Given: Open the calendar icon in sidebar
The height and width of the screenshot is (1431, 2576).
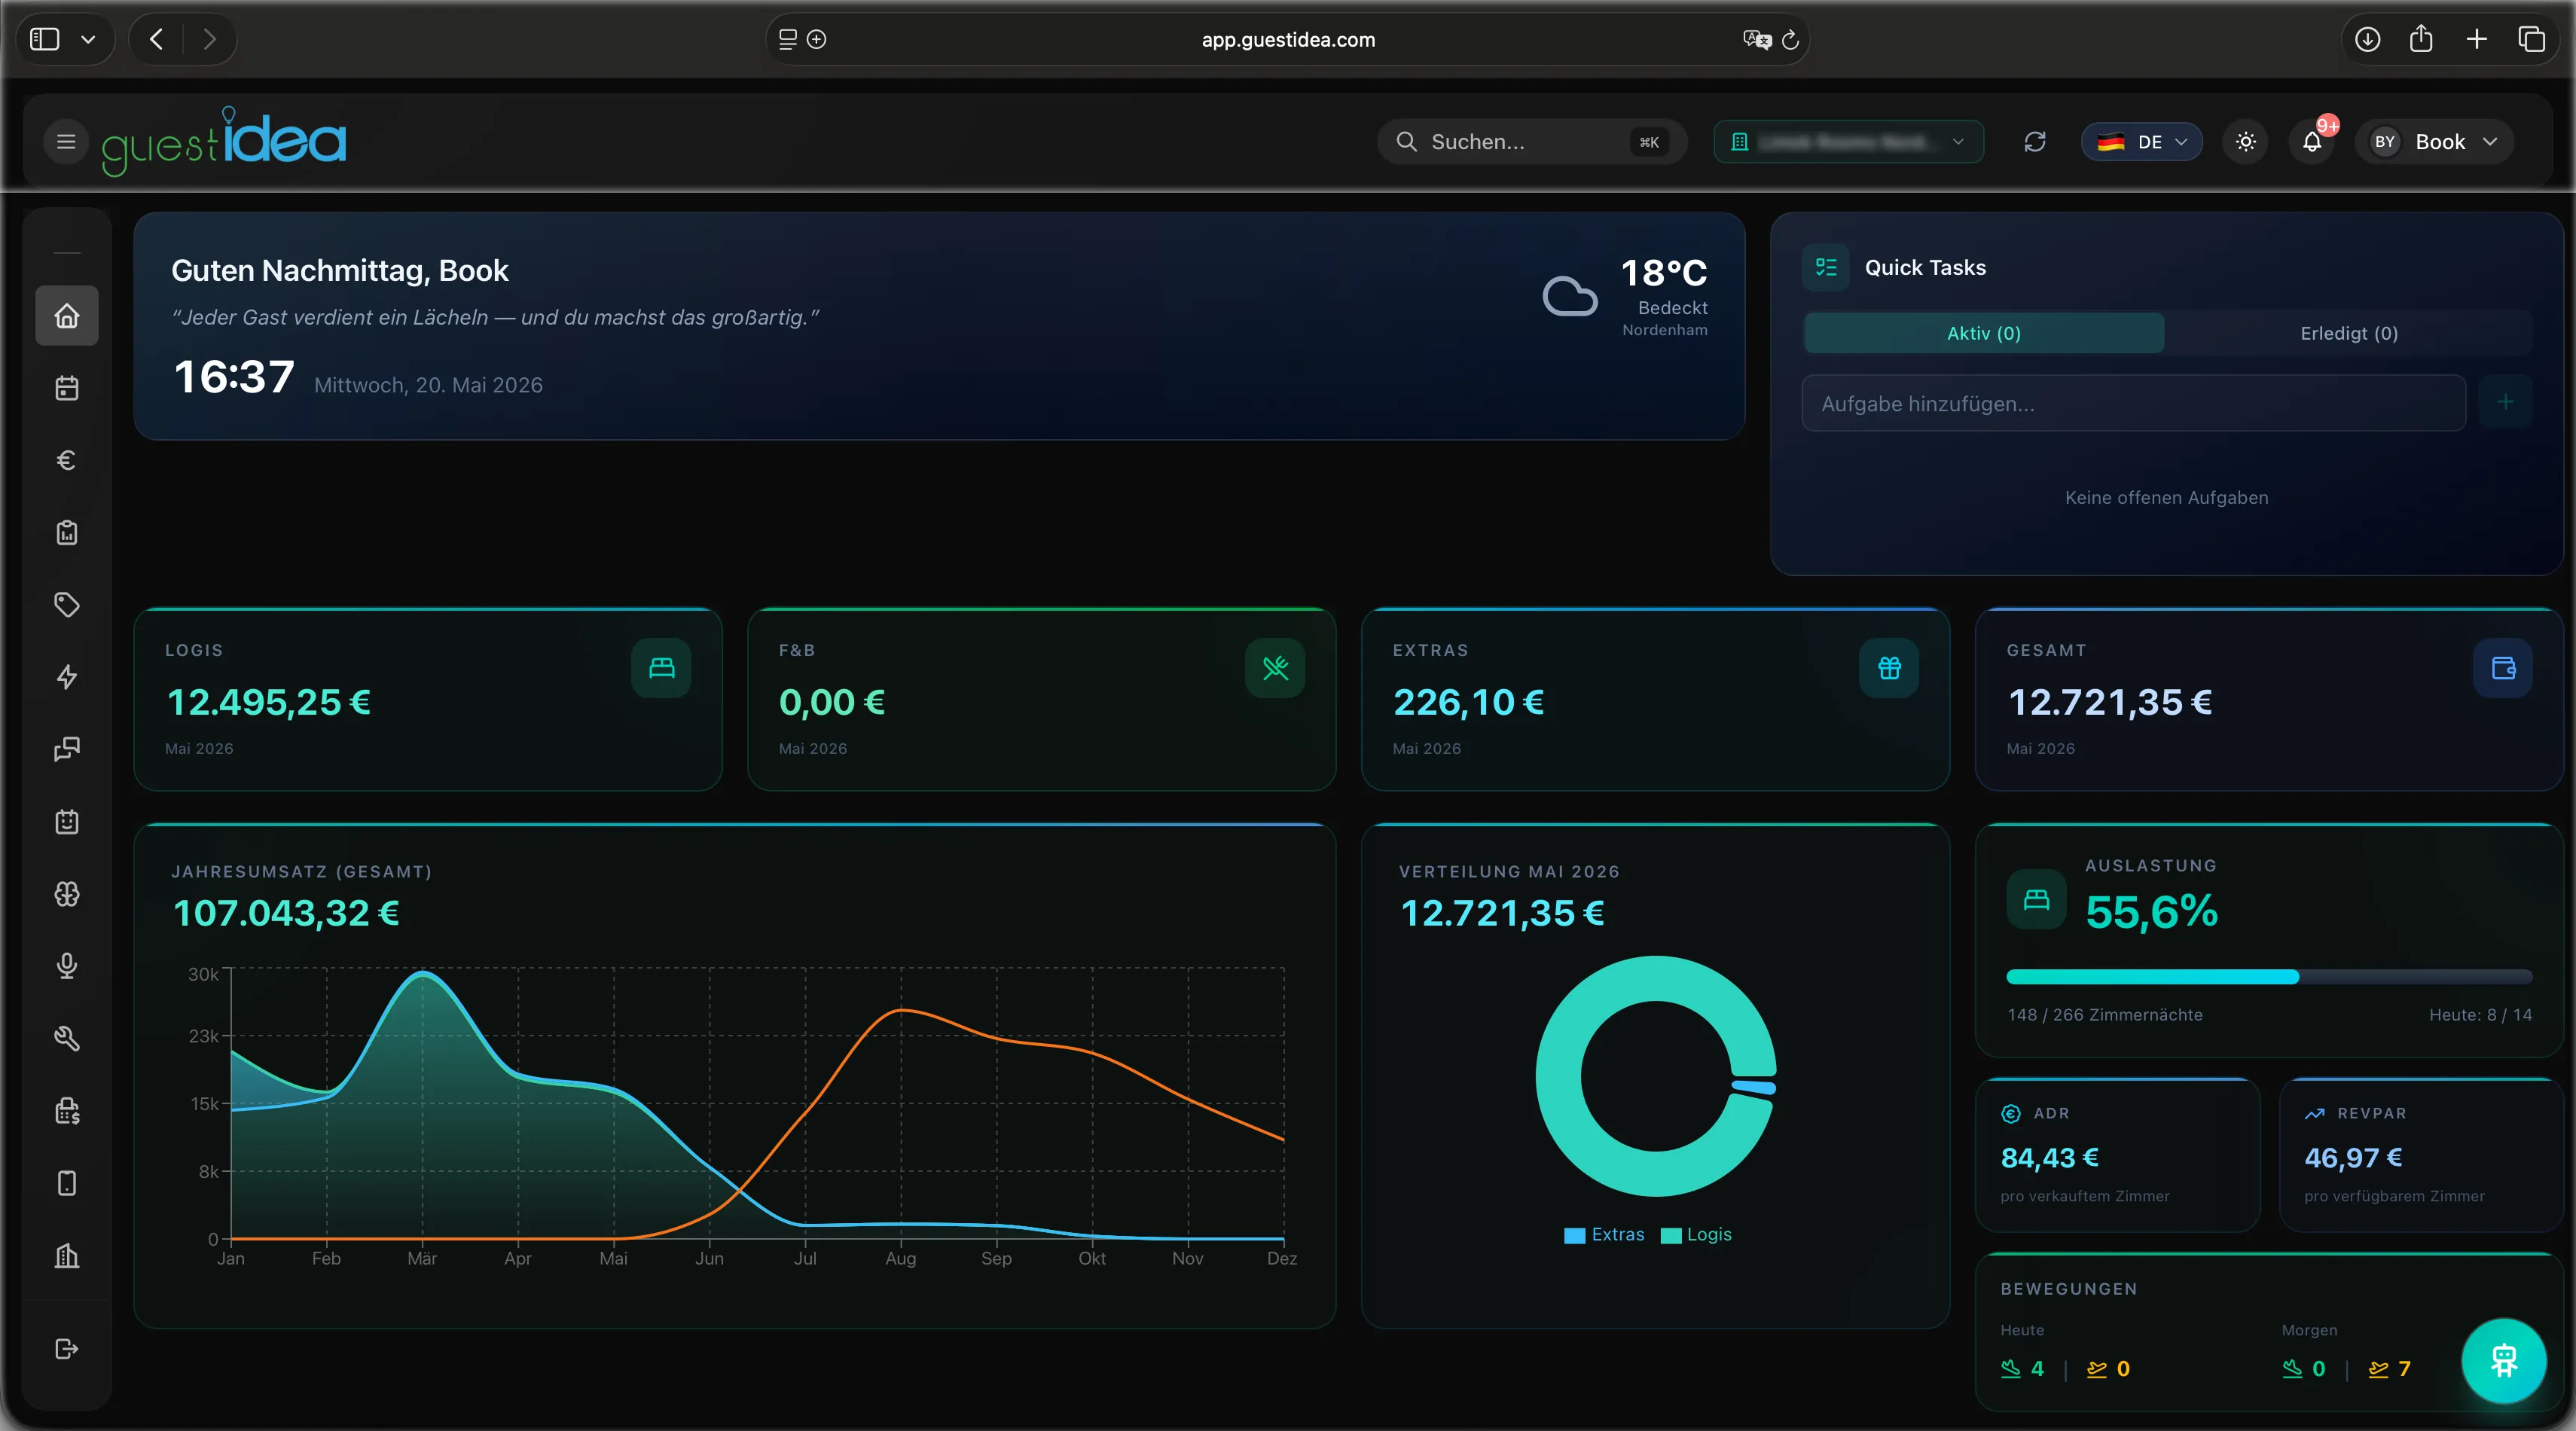Looking at the screenshot, I should [67, 388].
